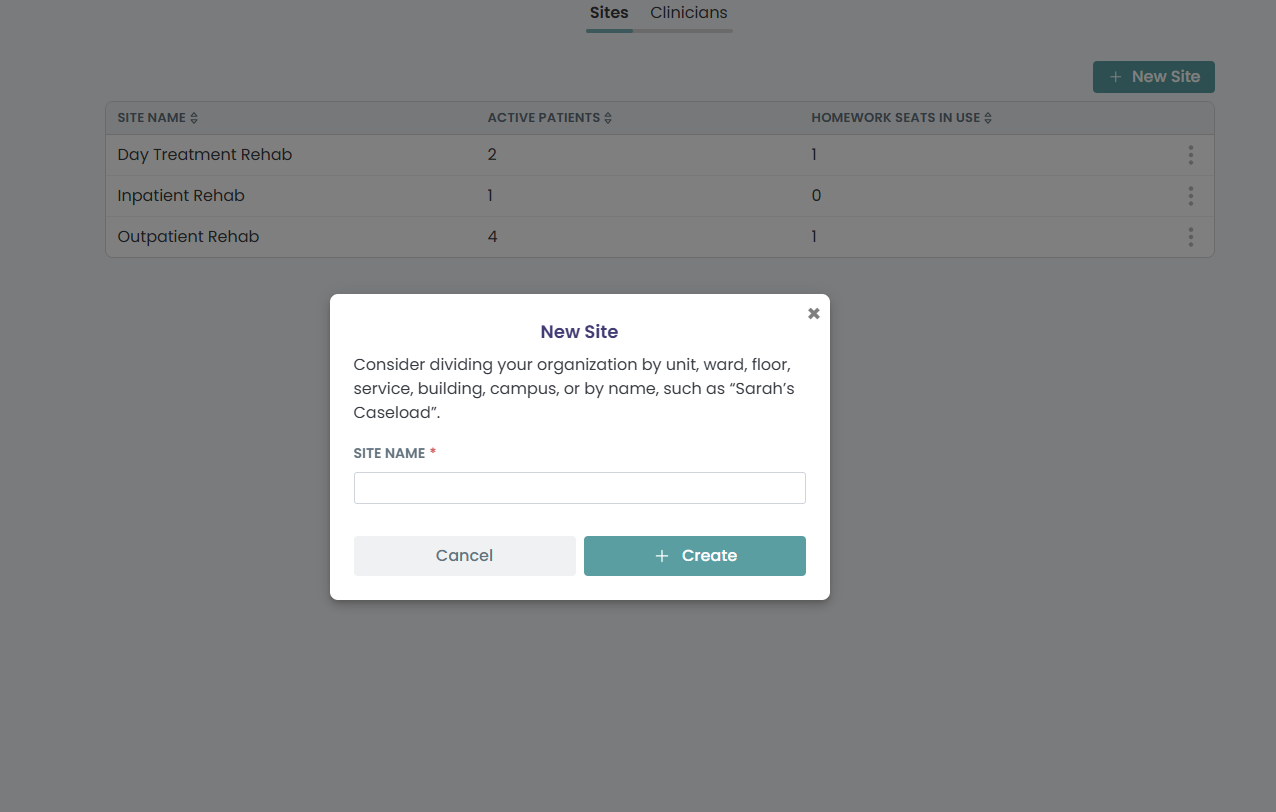This screenshot has width=1276, height=812.
Task: Focus the Site Name input field
Action: pyautogui.click(x=580, y=488)
